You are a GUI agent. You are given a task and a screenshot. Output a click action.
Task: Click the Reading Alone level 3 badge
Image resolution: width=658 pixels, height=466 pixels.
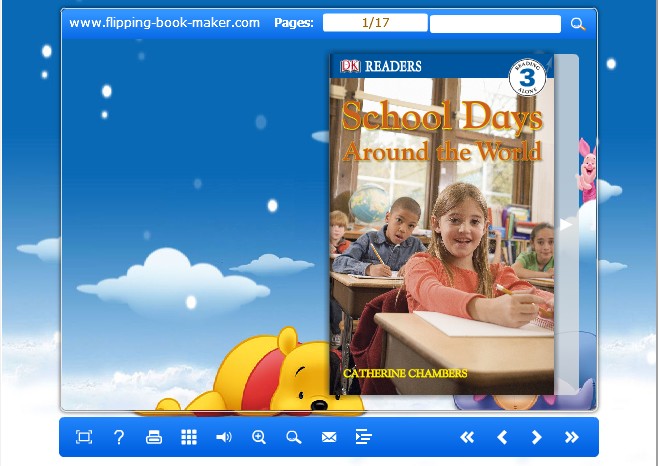[527, 77]
